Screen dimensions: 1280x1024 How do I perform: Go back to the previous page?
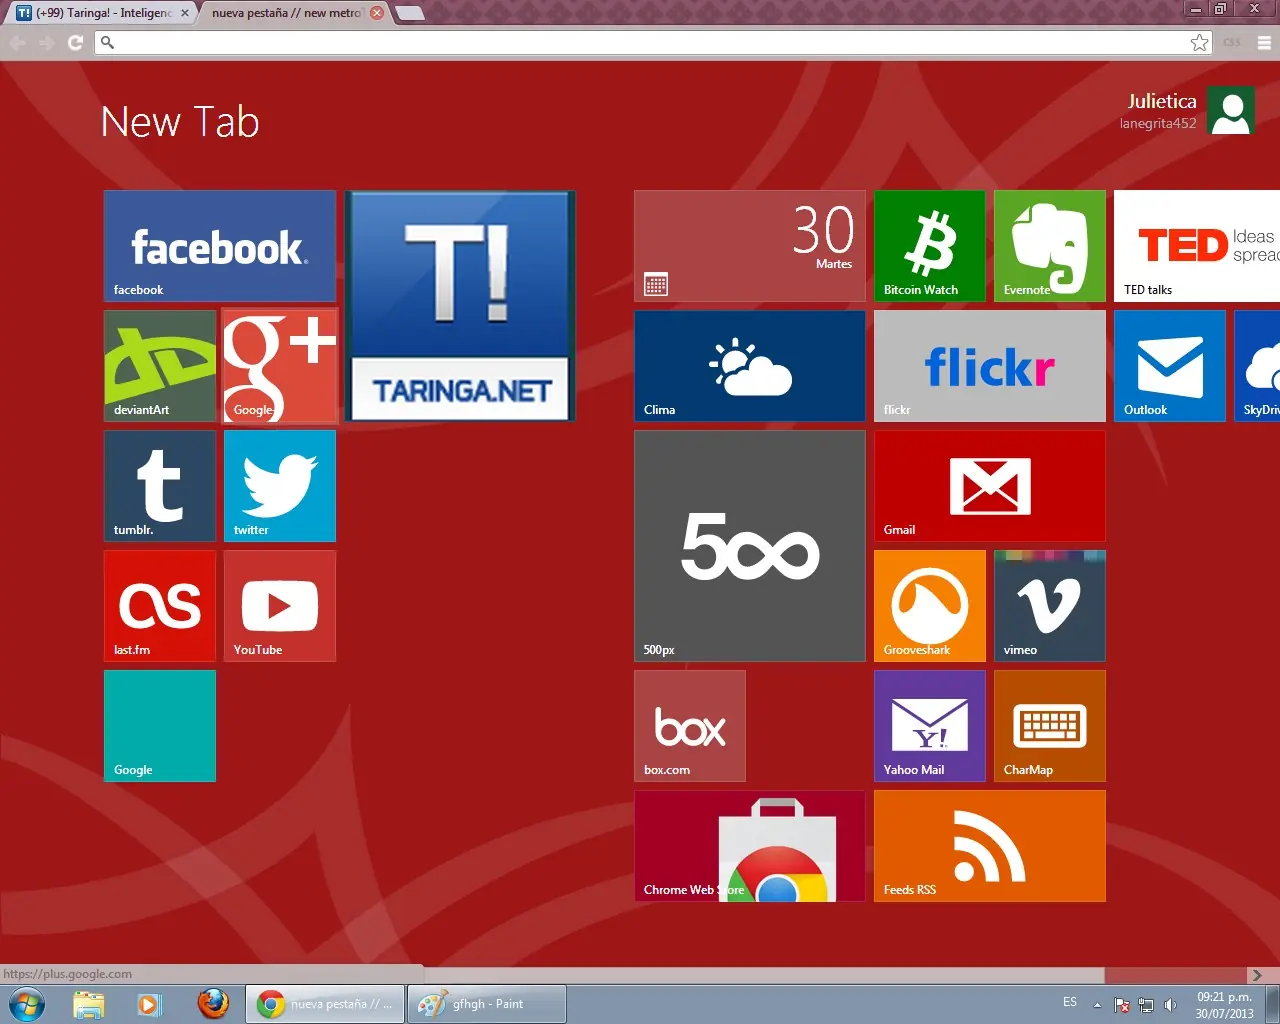[x=18, y=42]
